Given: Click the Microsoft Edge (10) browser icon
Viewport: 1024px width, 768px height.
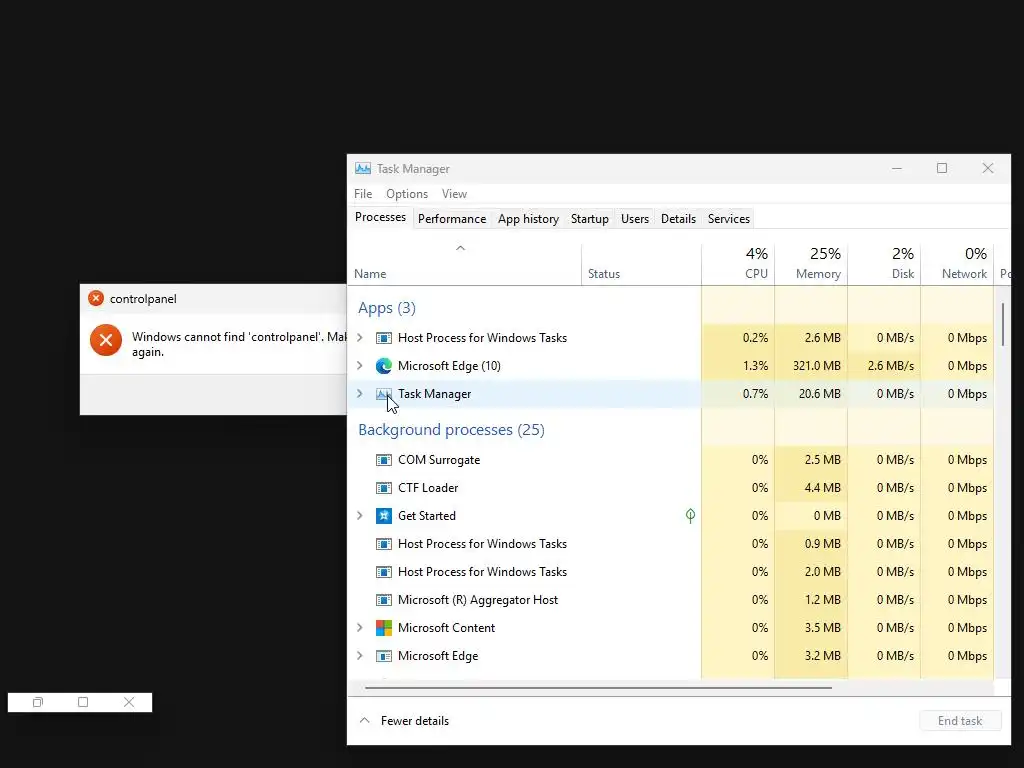Looking at the screenshot, I should pyautogui.click(x=383, y=366).
